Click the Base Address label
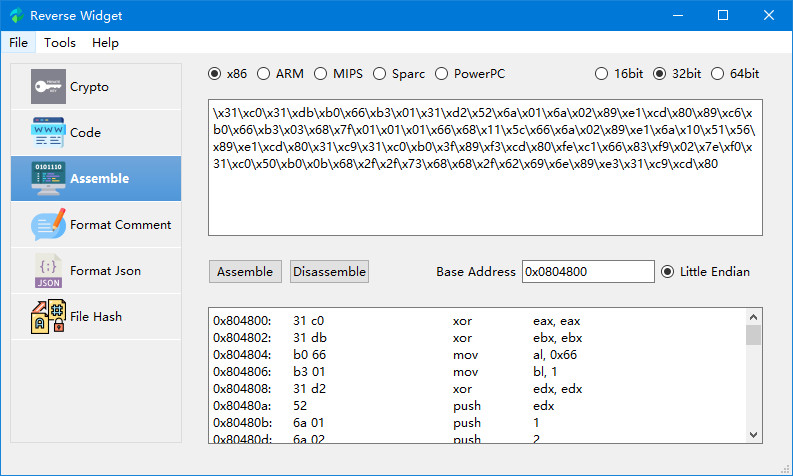The height and width of the screenshot is (476, 793). click(476, 272)
